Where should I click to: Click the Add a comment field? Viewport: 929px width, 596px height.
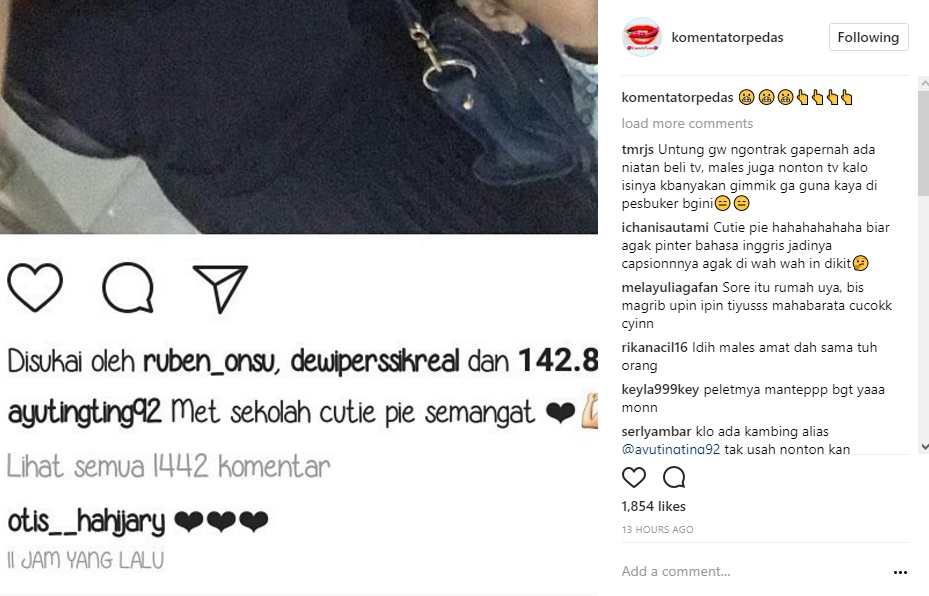752,572
